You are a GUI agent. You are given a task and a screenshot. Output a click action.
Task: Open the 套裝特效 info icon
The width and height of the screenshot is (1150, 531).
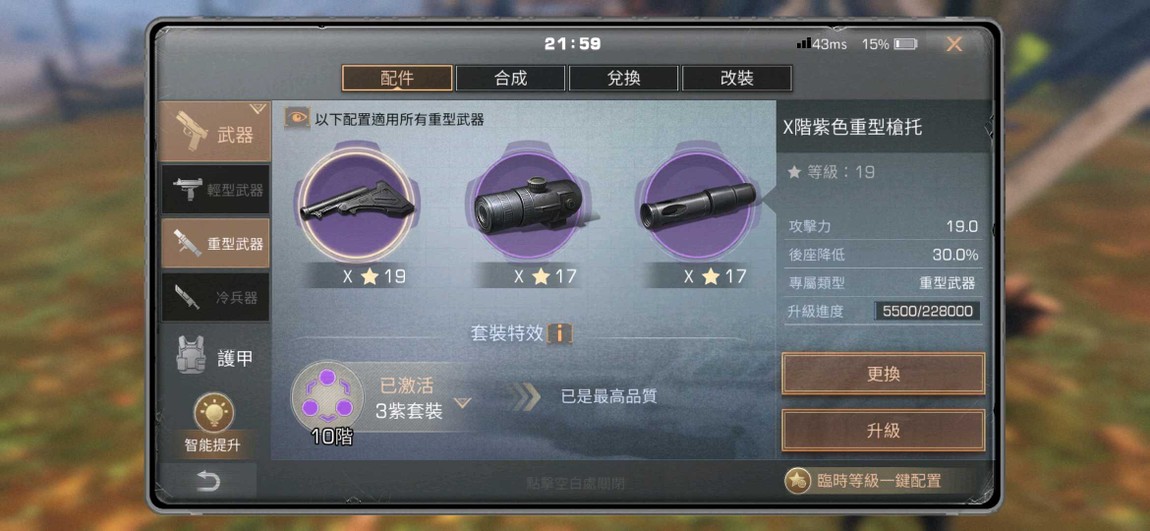(x=560, y=334)
